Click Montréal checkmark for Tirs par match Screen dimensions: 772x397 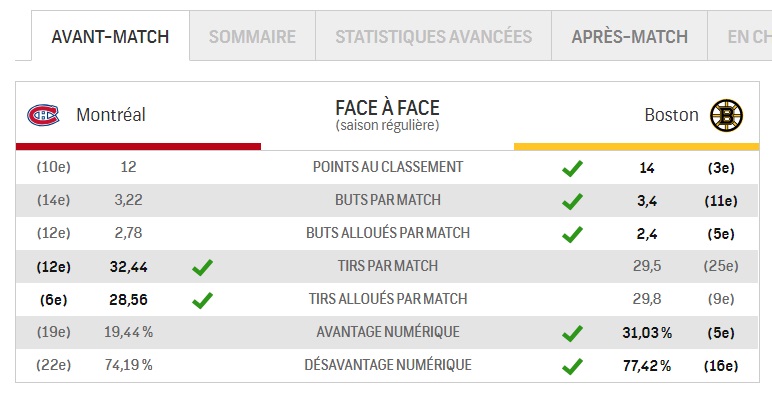point(202,267)
